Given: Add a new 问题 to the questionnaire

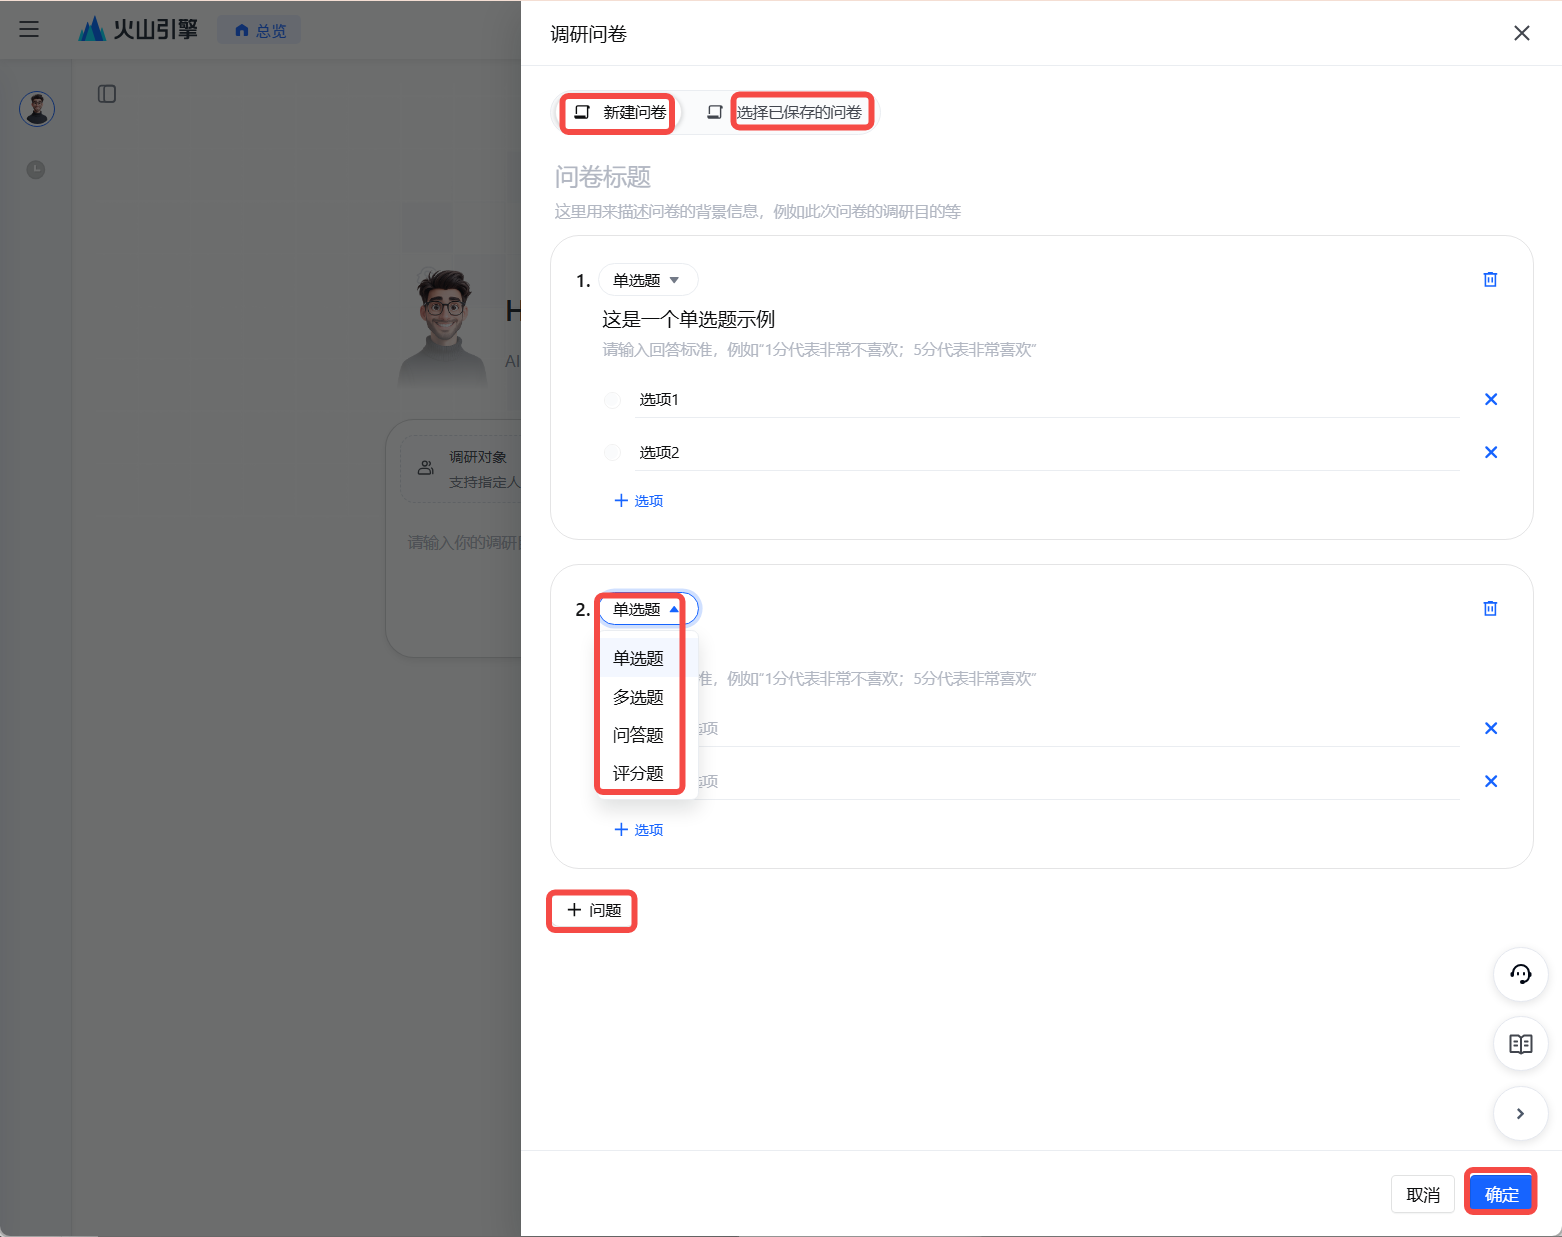Looking at the screenshot, I should [593, 911].
